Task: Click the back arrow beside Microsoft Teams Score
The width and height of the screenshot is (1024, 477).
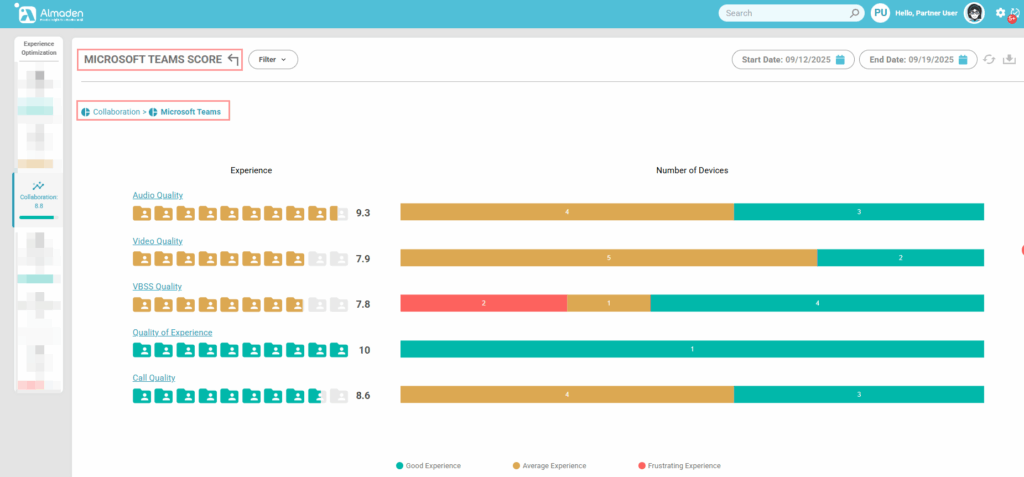Action: pyautogui.click(x=233, y=60)
